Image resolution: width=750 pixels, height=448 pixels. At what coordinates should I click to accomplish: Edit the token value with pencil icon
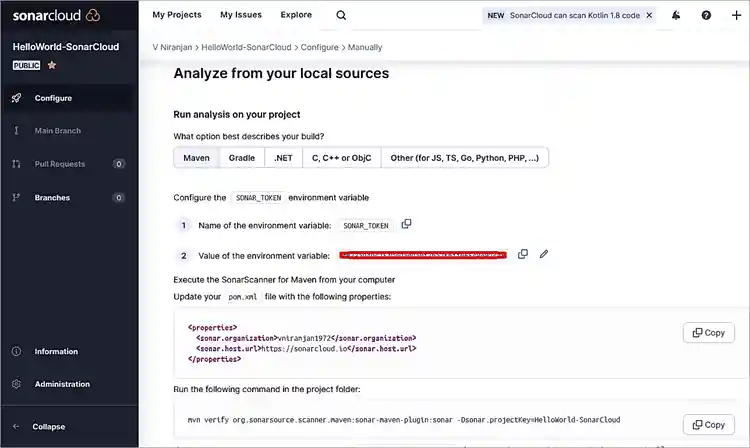(544, 254)
